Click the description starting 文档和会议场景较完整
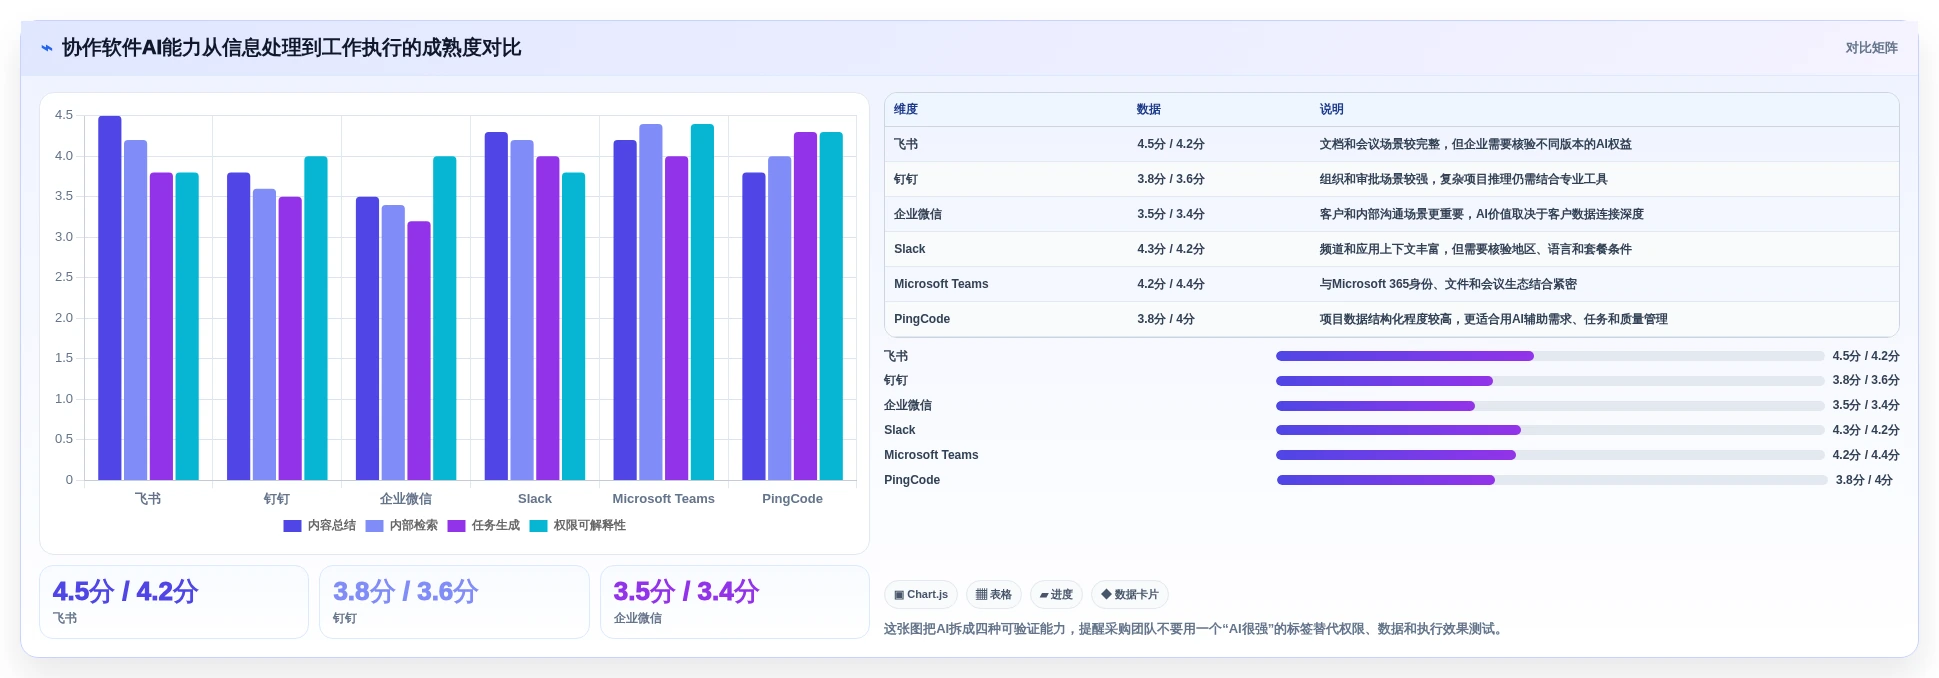The height and width of the screenshot is (678, 1939). pyautogui.click(x=1475, y=144)
